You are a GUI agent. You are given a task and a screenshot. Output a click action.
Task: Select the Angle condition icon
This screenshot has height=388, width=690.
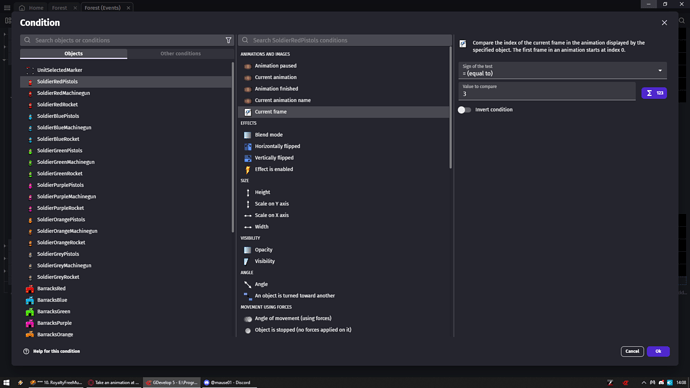click(x=248, y=284)
